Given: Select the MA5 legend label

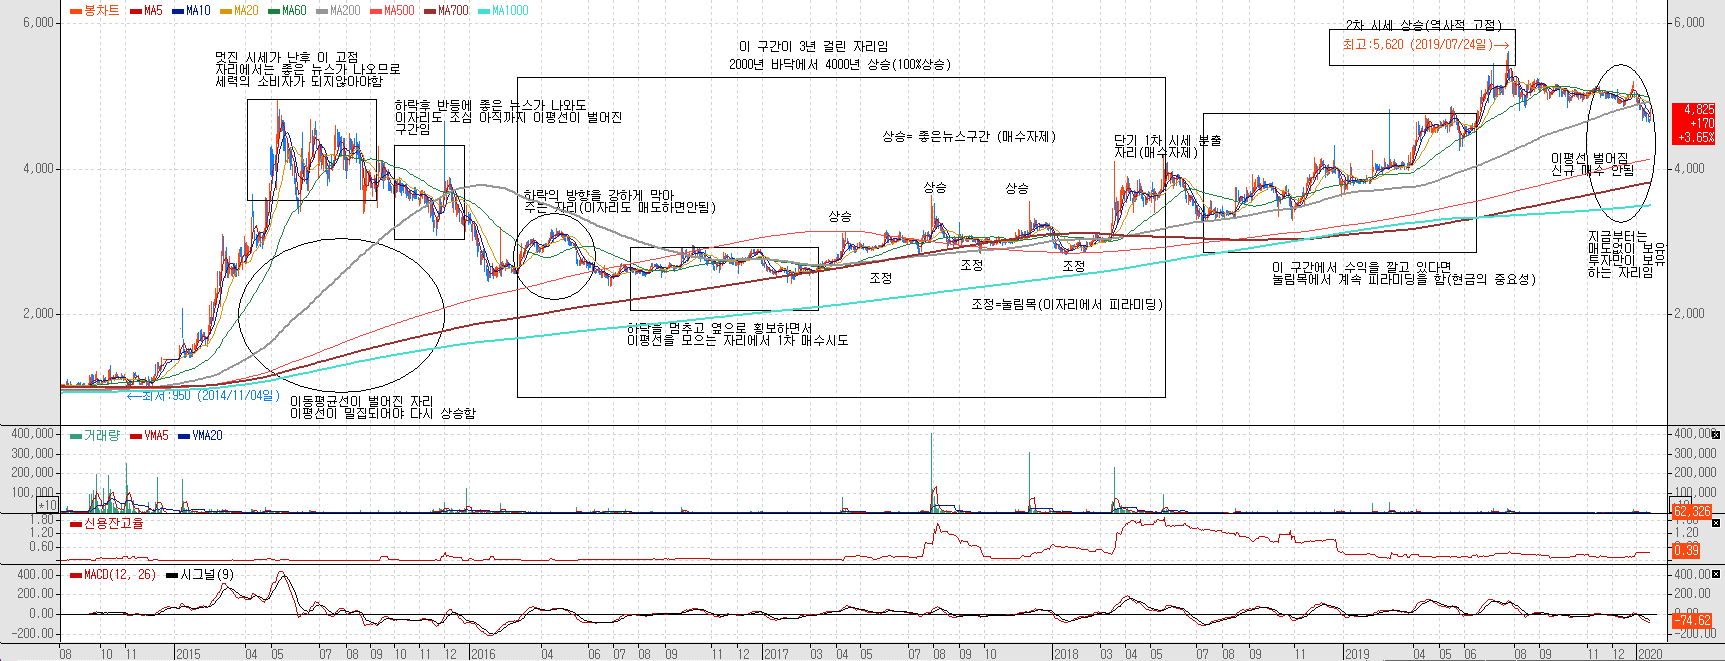Looking at the screenshot, I should pos(146,10).
